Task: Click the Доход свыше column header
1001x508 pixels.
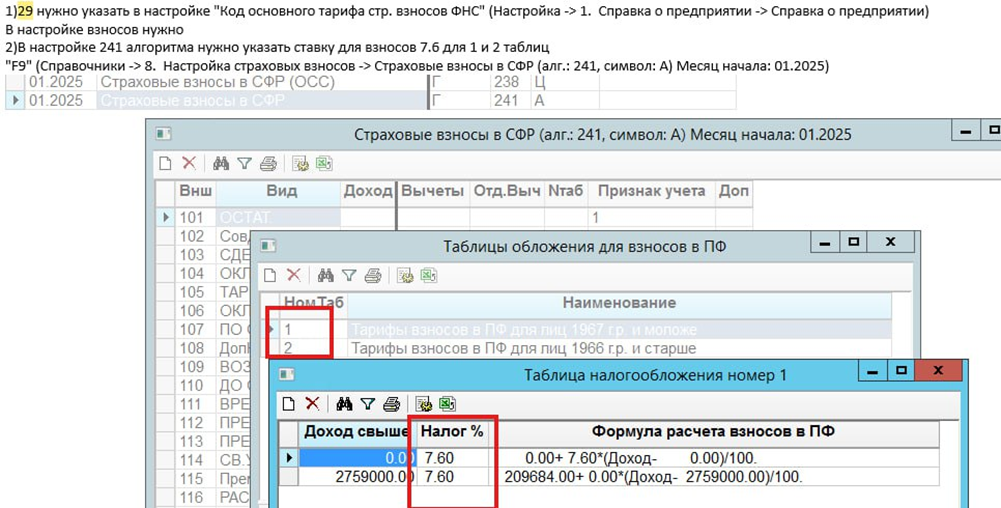Action: pyautogui.click(x=357, y=431)
